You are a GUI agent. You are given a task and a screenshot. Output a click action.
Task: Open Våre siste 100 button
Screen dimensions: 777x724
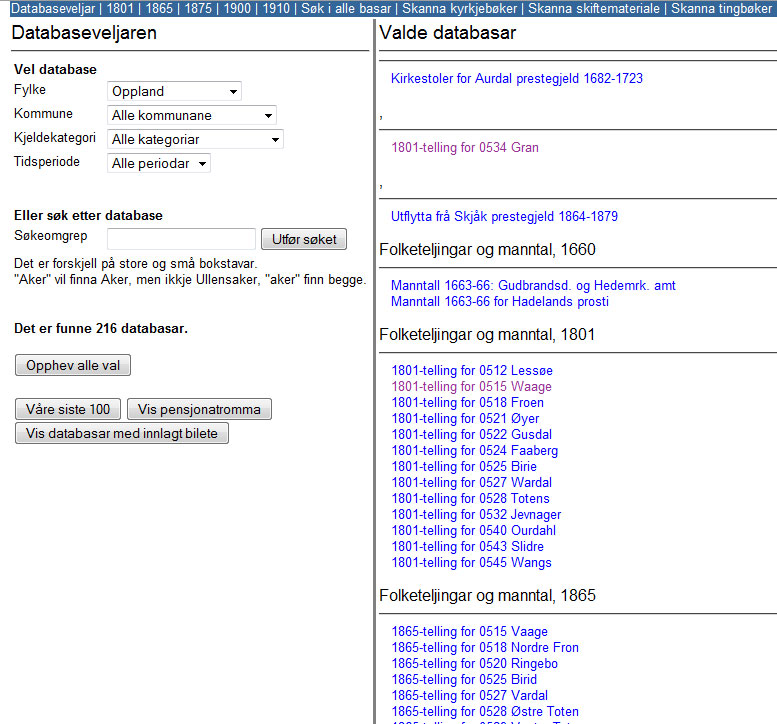[x=68, y=409]
